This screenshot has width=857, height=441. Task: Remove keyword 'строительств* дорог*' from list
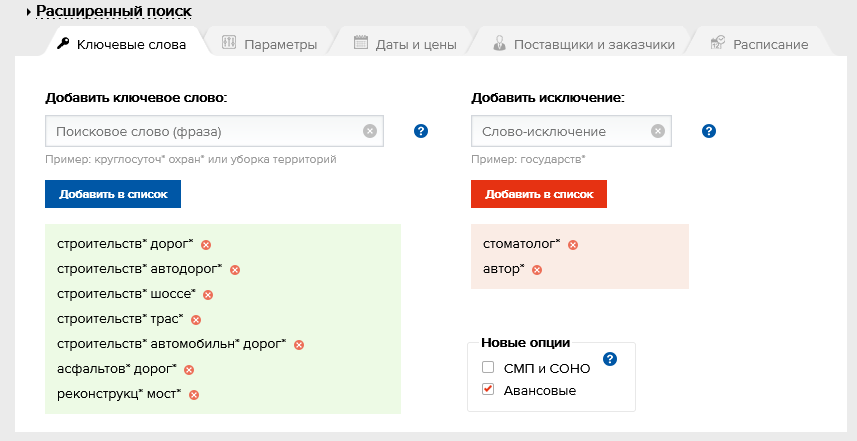206,245
